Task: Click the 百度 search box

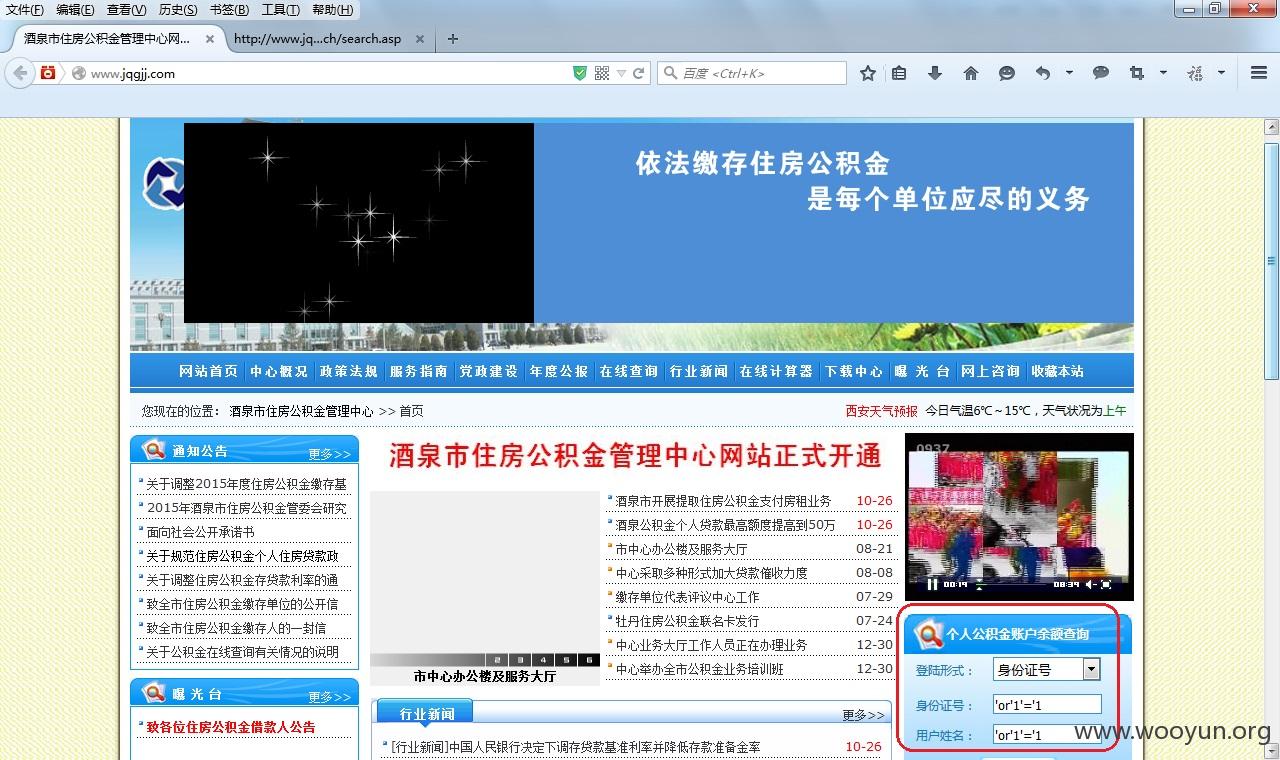Action: click(751, 73)
